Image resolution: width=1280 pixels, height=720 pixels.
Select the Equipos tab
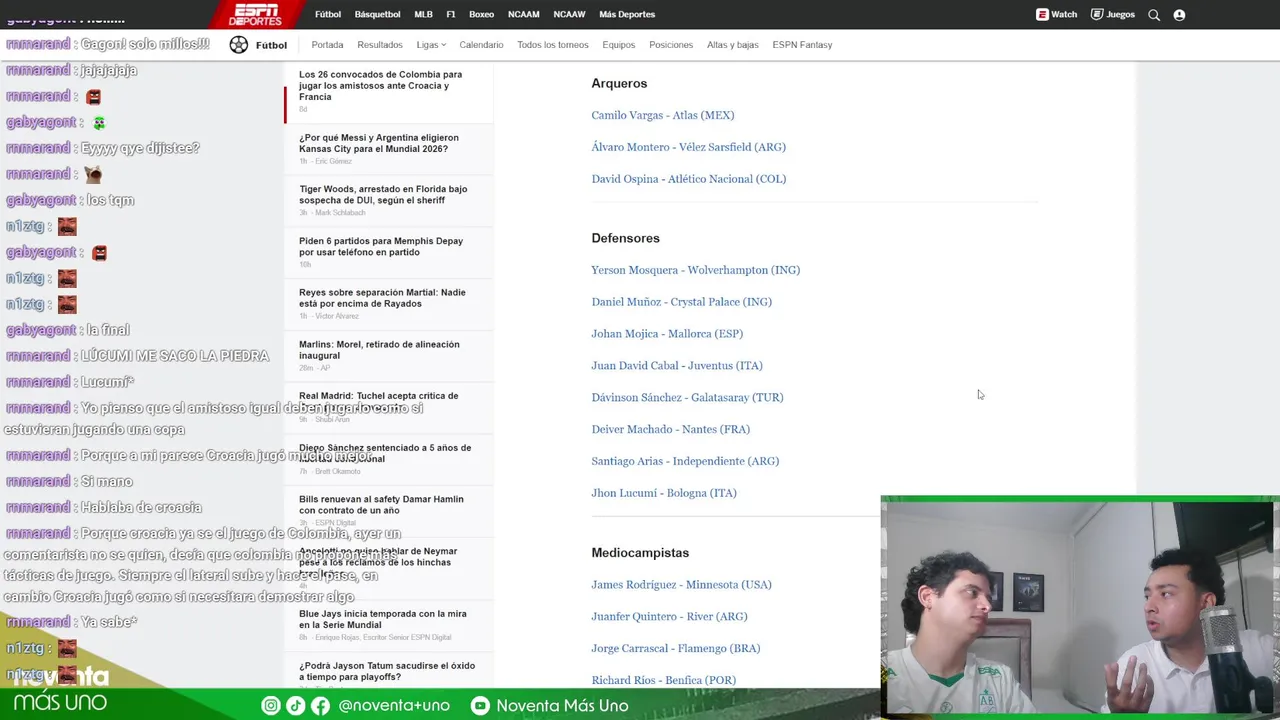[x=618, y=45]
